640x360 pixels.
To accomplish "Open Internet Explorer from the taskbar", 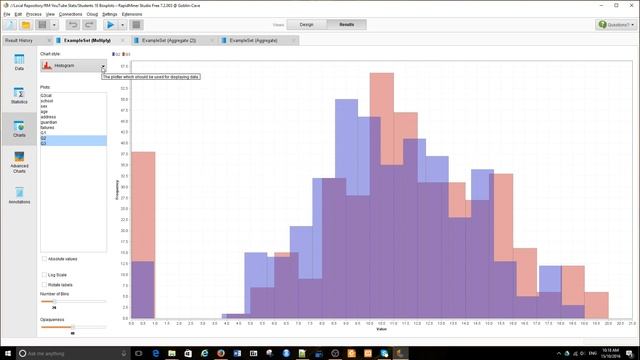I will [204, 353].
